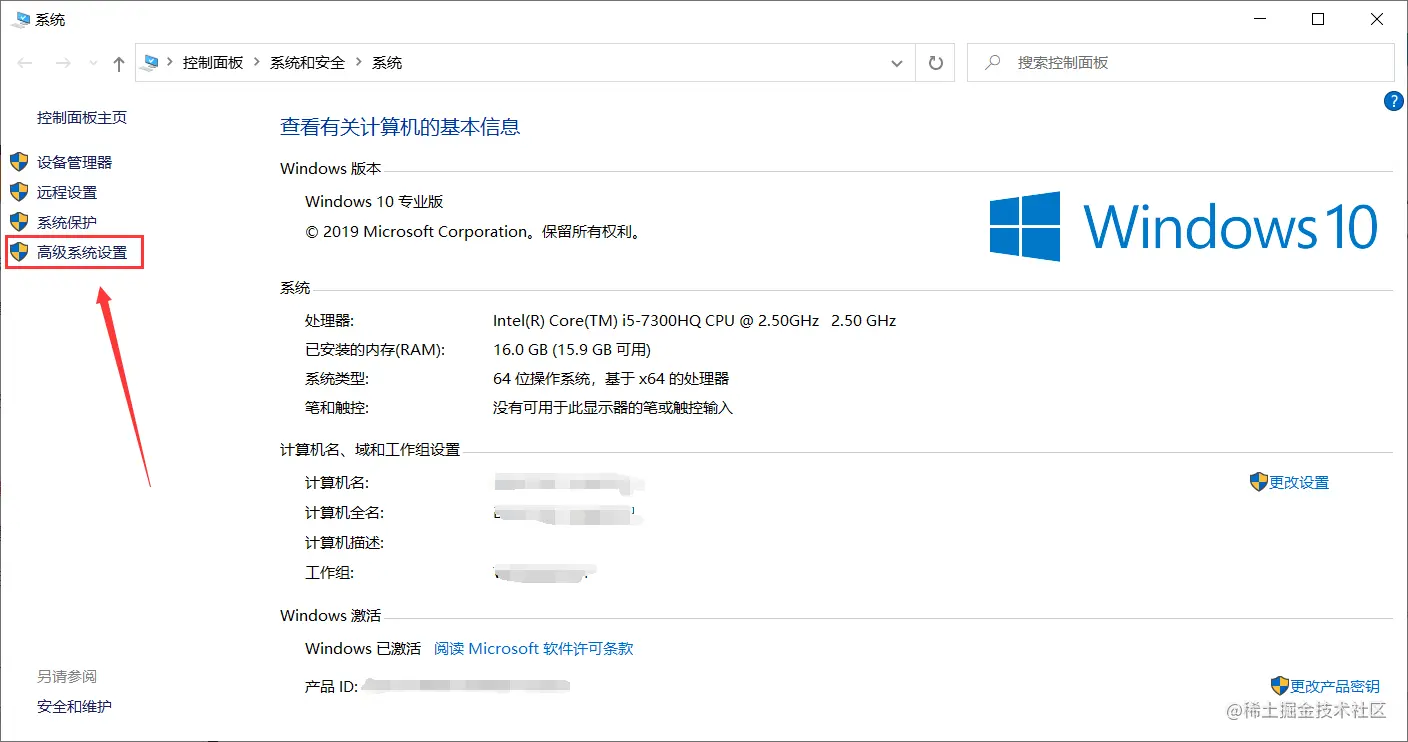This screenshot has width=1408, height=742.
Task: Click the 搜索控制面板 search field
Action: point(1180,62)
